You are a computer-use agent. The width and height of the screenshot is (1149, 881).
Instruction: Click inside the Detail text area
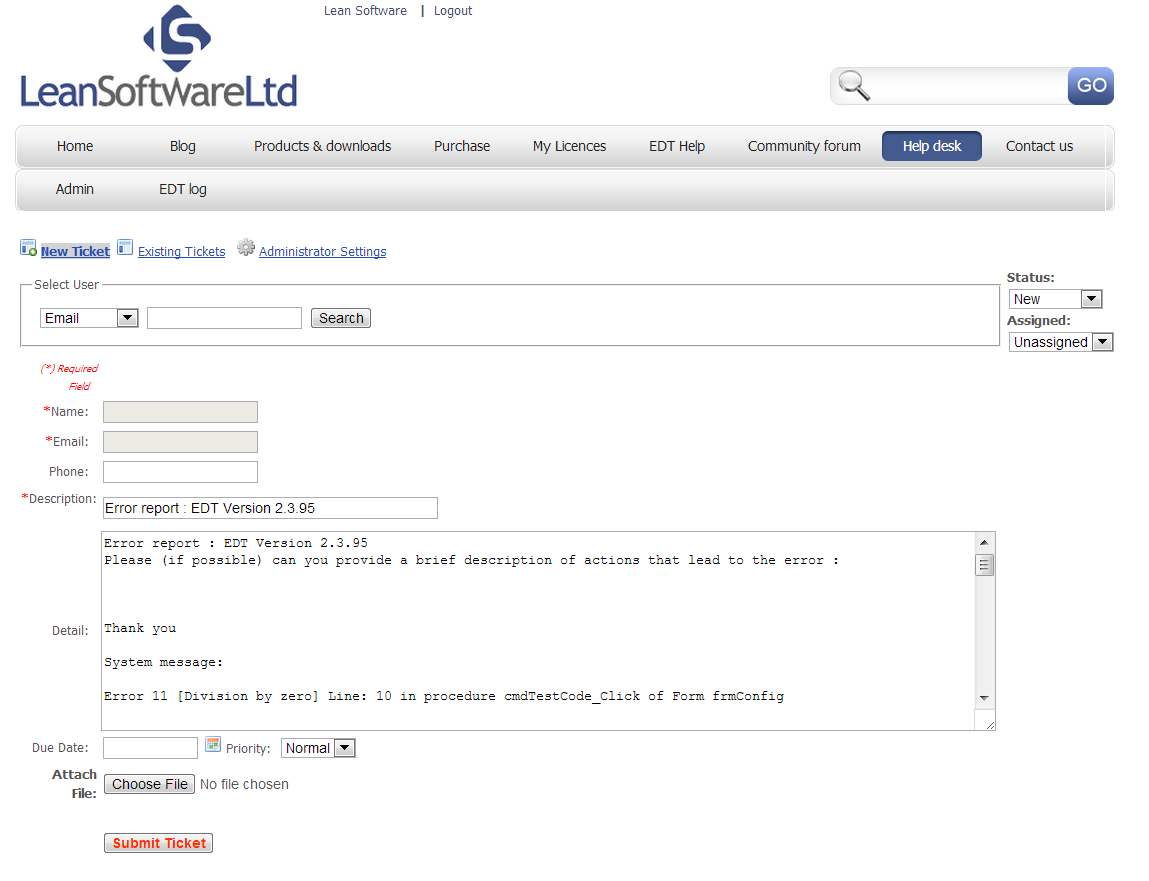tap(539, 630)
